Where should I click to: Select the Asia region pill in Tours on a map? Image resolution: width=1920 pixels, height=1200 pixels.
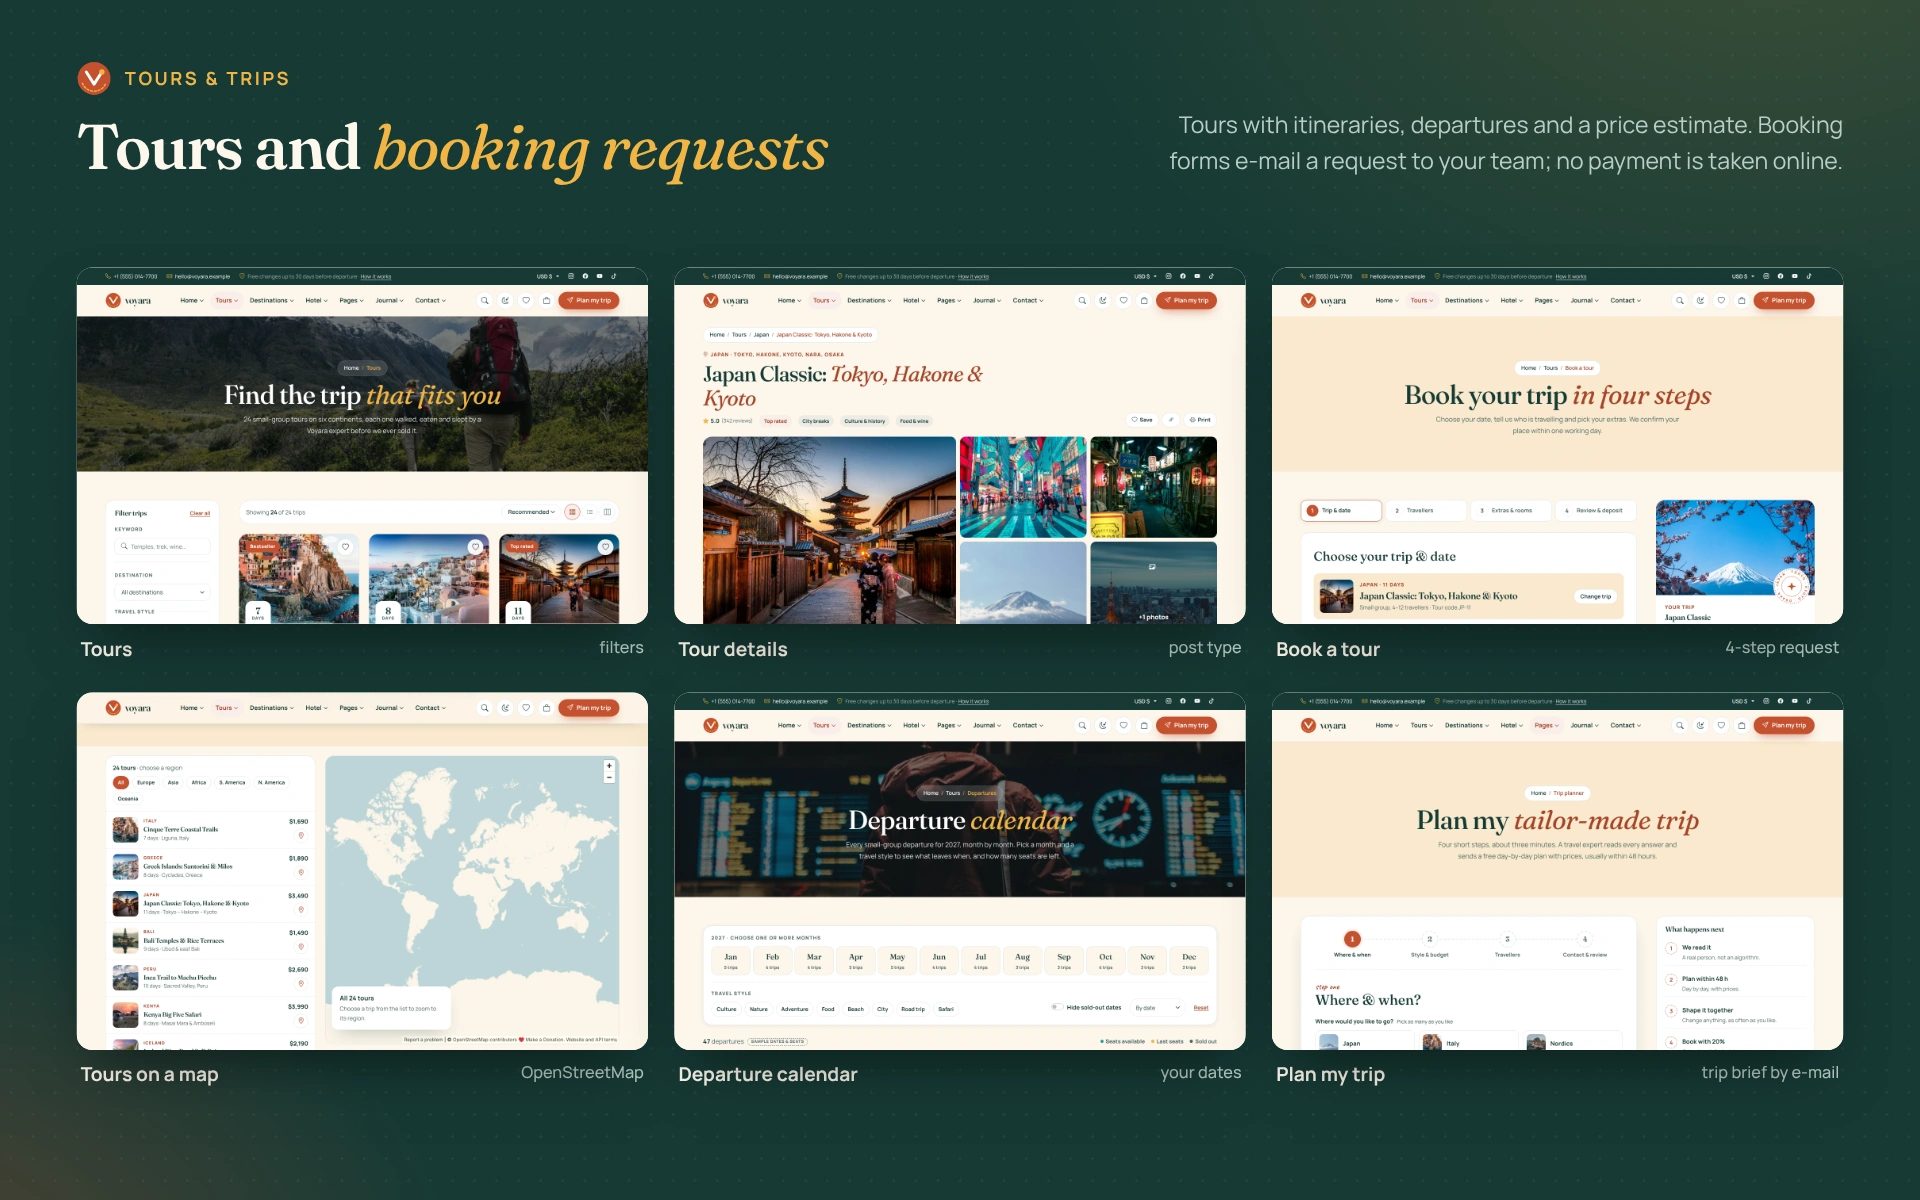(173, 783)
